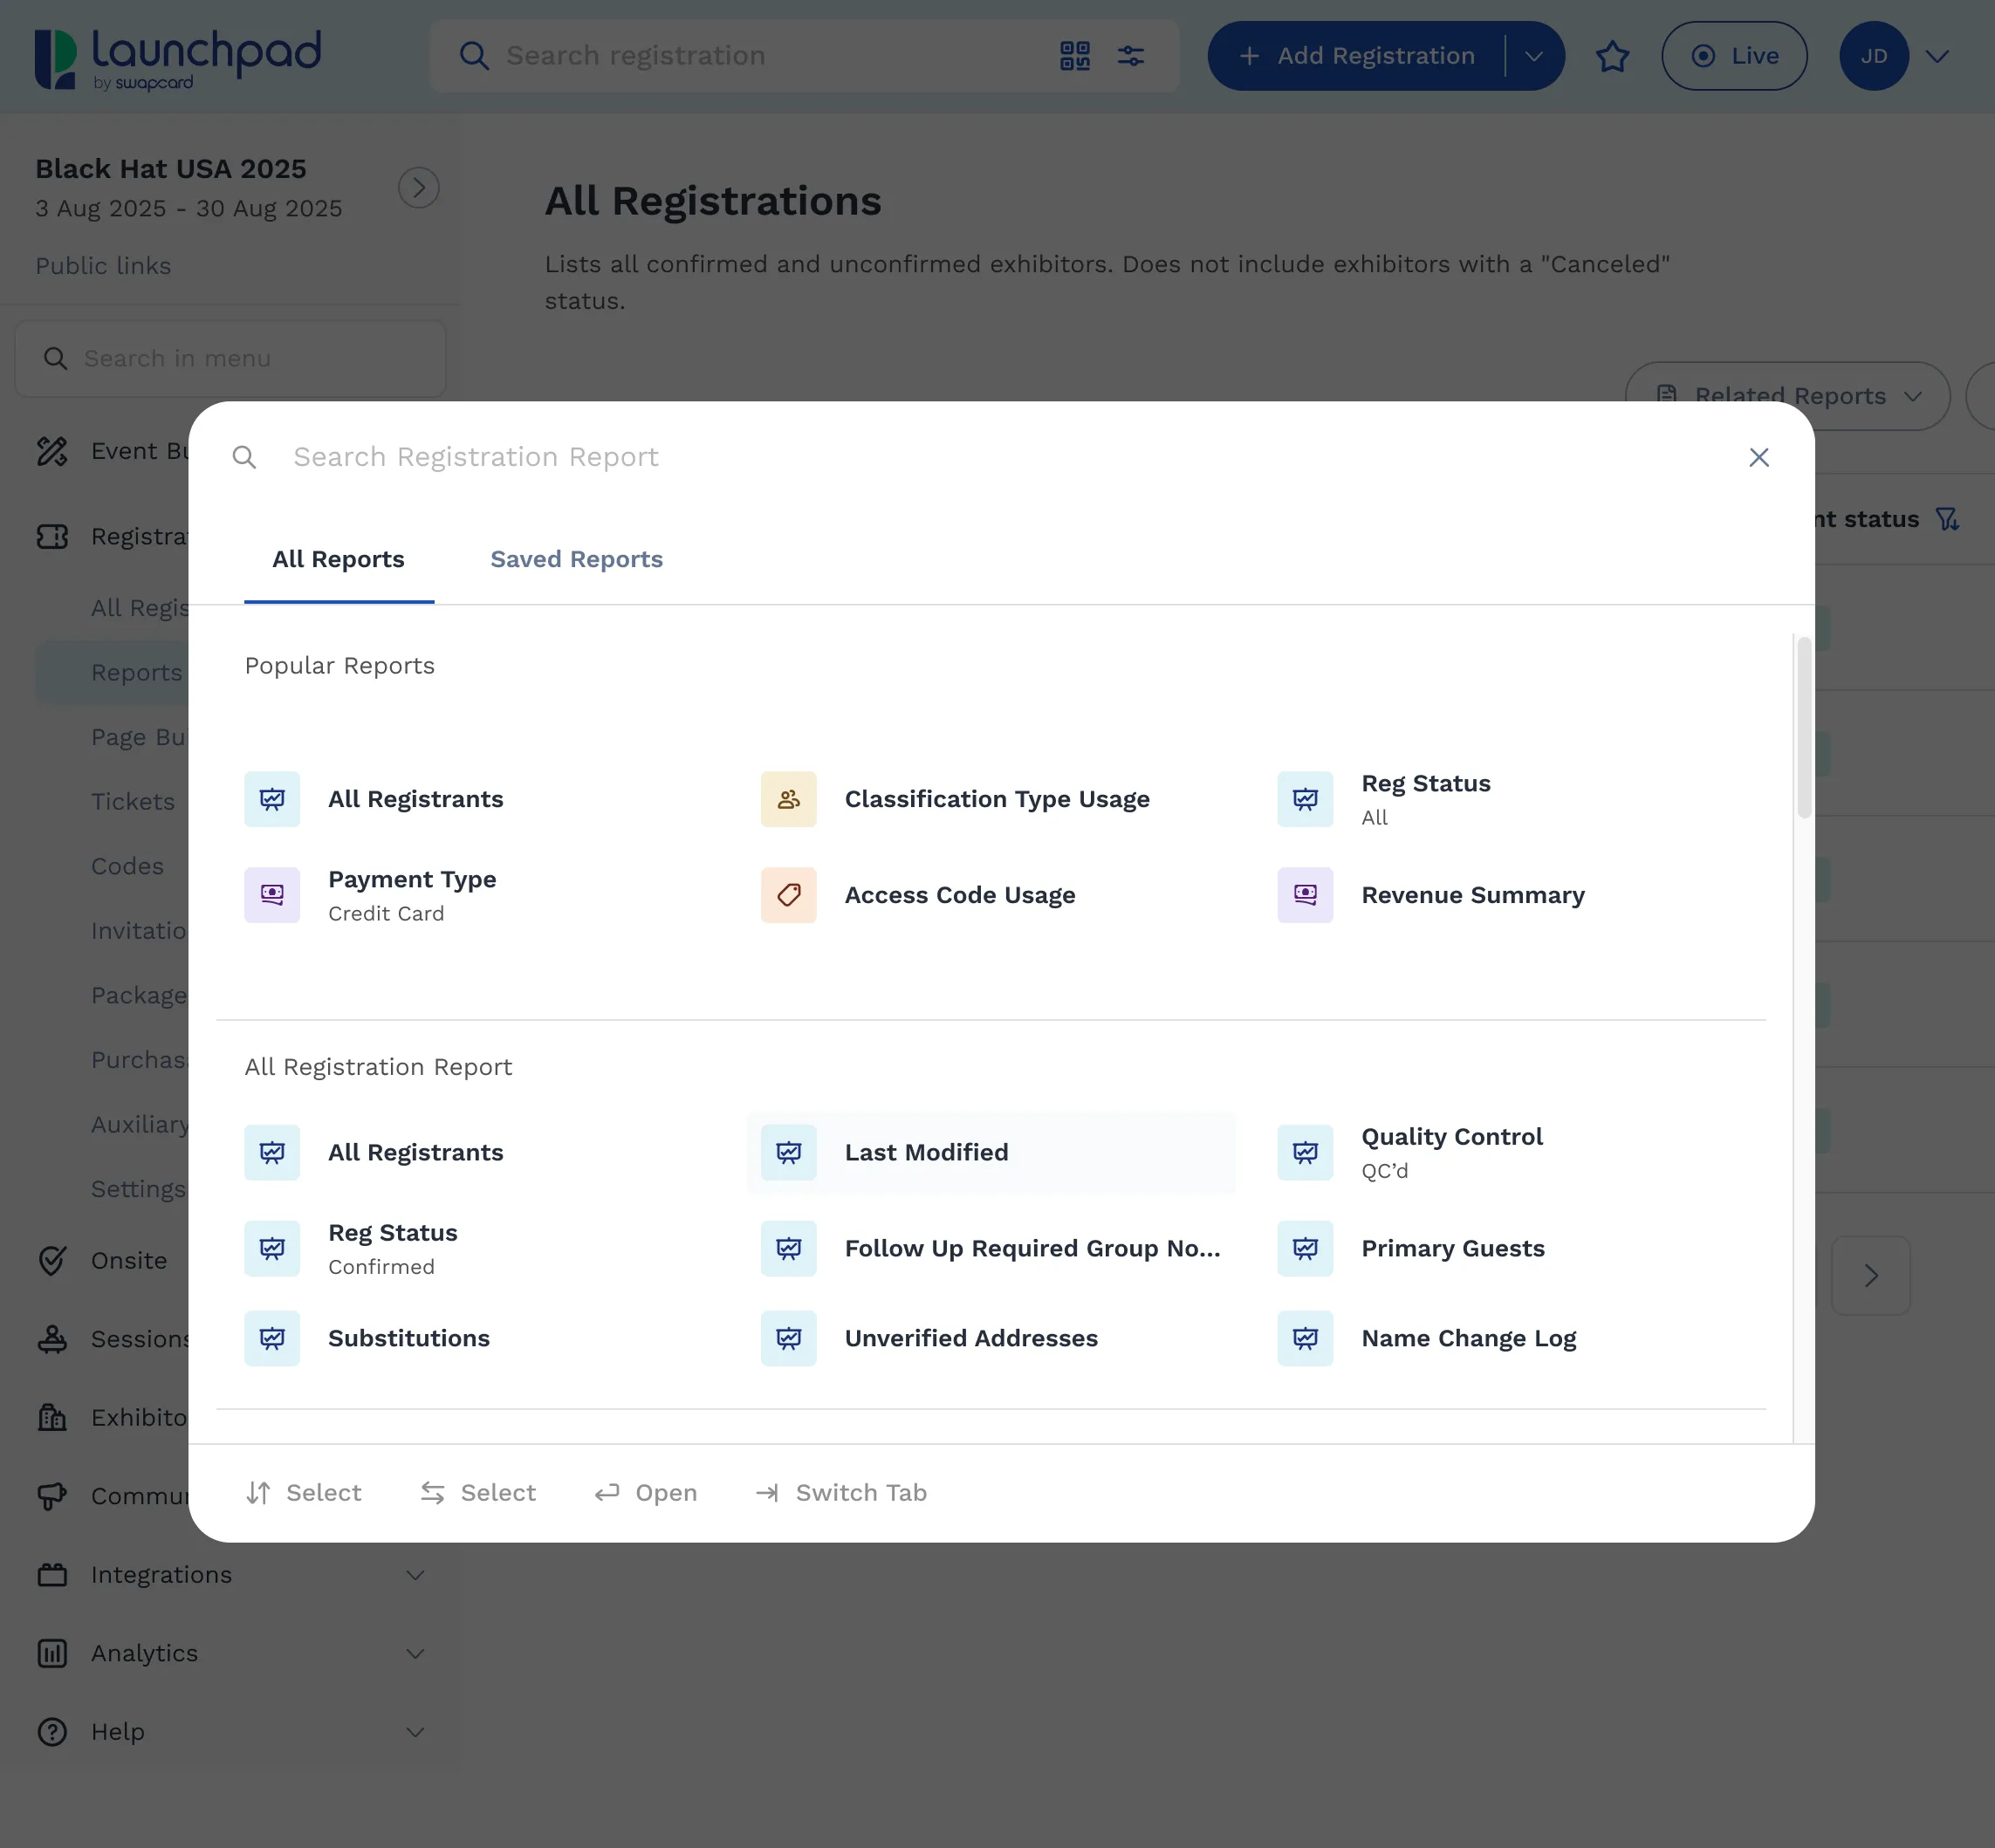Open popular Reg Status All icon

click(x=1305, y=799)
